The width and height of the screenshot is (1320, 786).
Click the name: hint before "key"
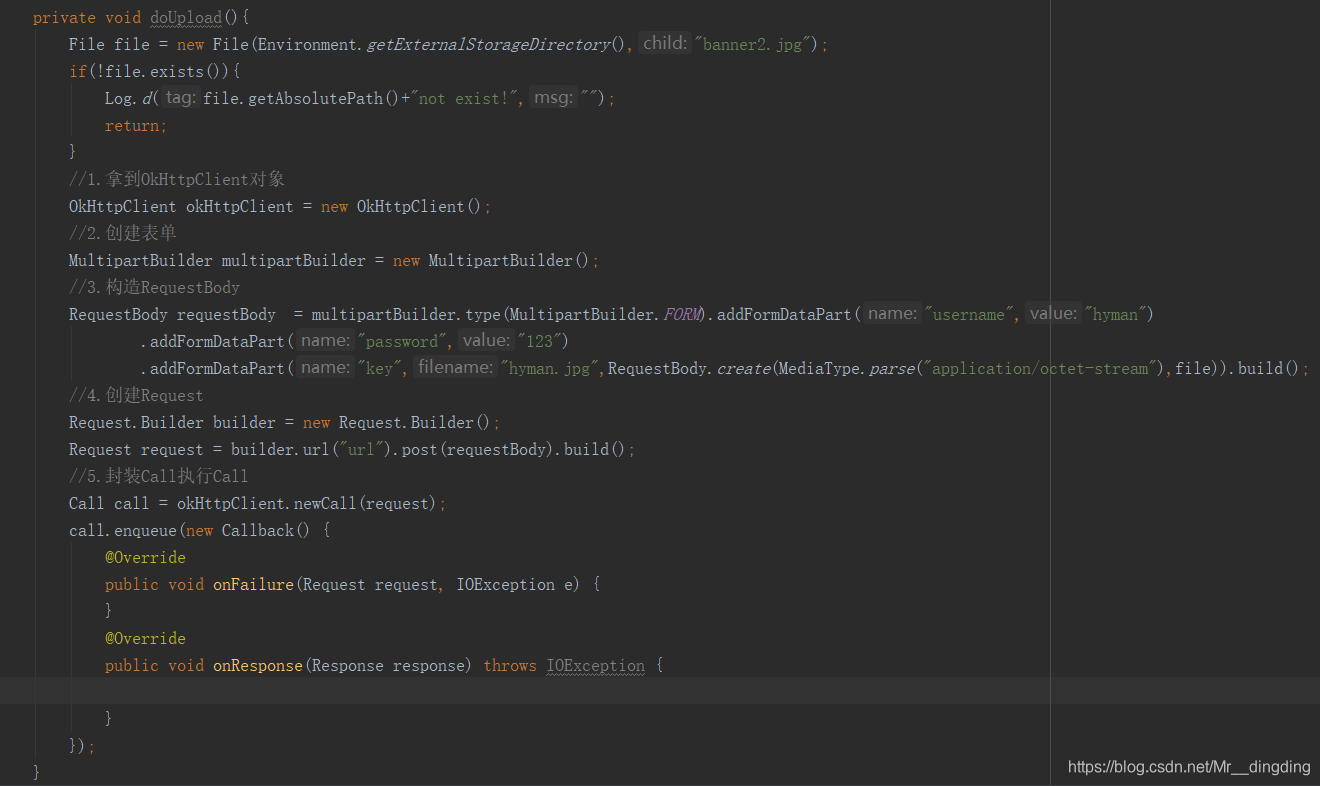point(325,368)
